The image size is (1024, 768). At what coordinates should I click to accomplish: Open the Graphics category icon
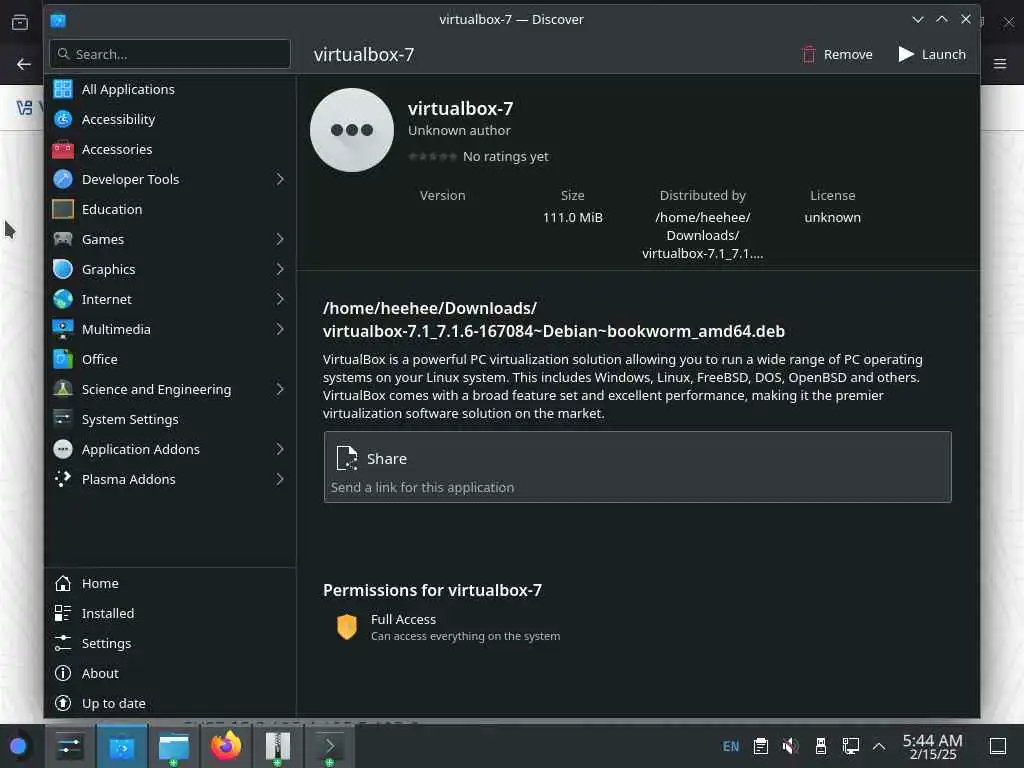click(x=63, y=269)
